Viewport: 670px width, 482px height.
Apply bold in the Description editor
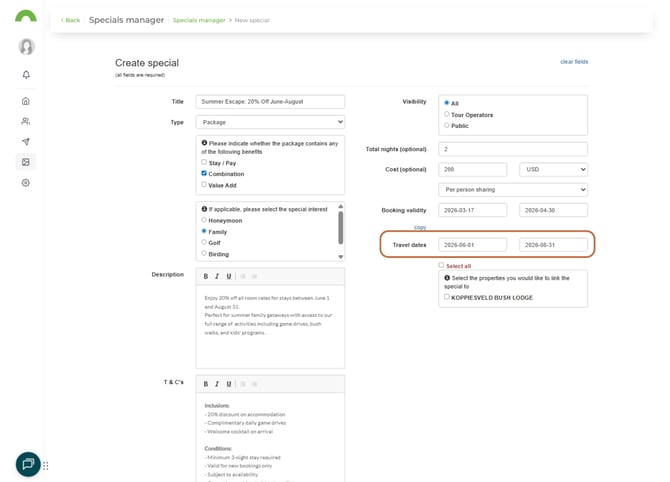click(x=206, y=276)
